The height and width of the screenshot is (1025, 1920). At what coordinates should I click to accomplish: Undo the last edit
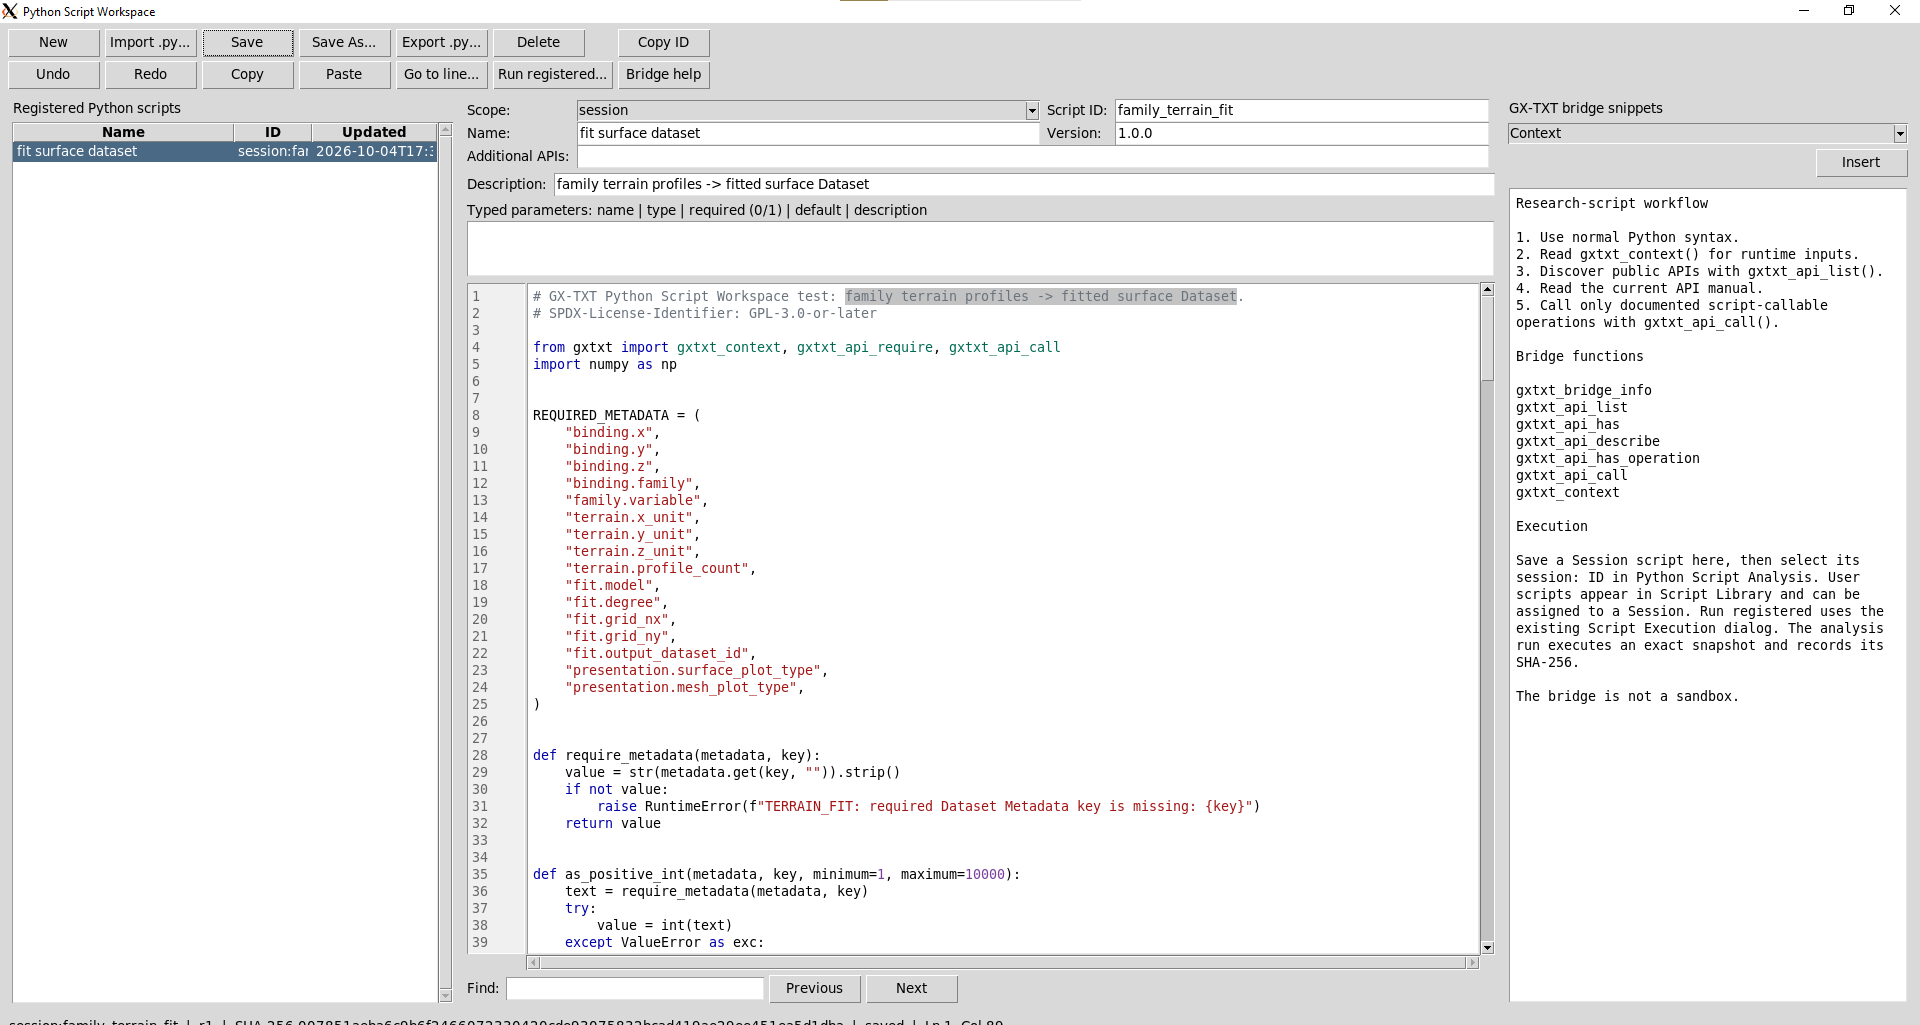pos(54,74)
